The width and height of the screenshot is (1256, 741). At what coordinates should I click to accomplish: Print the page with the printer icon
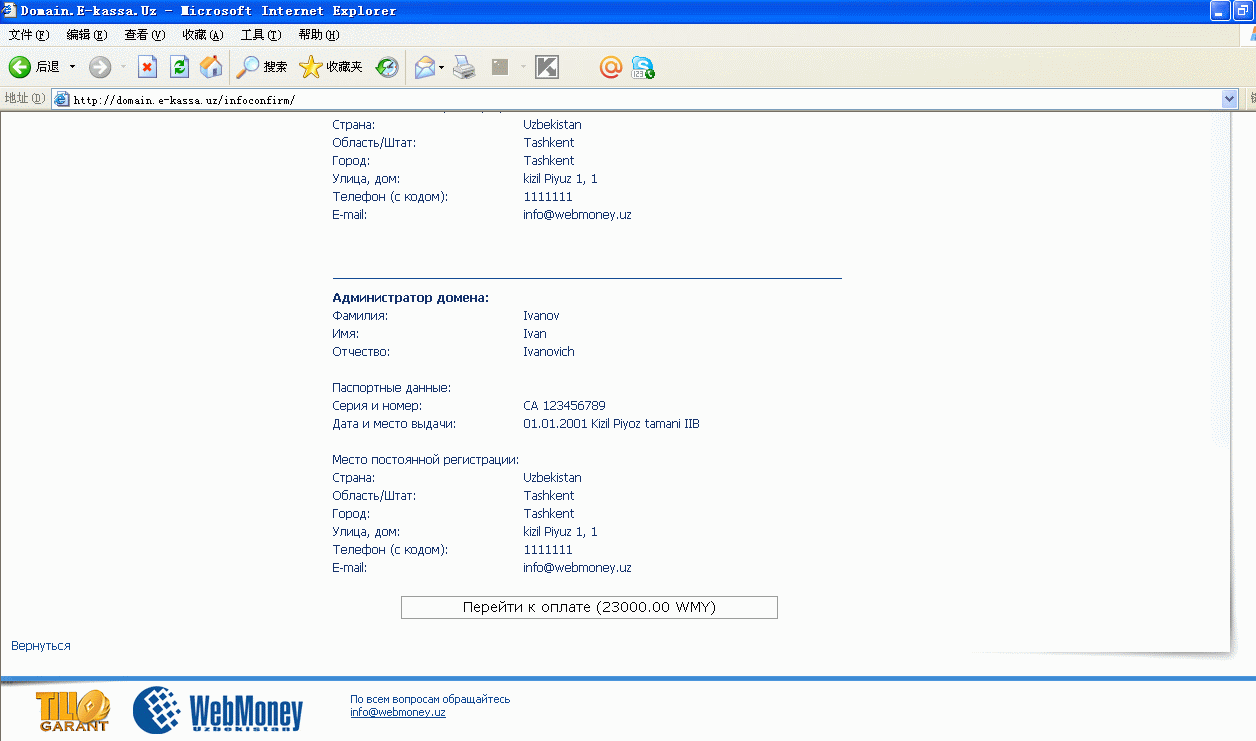click(464, 67)
